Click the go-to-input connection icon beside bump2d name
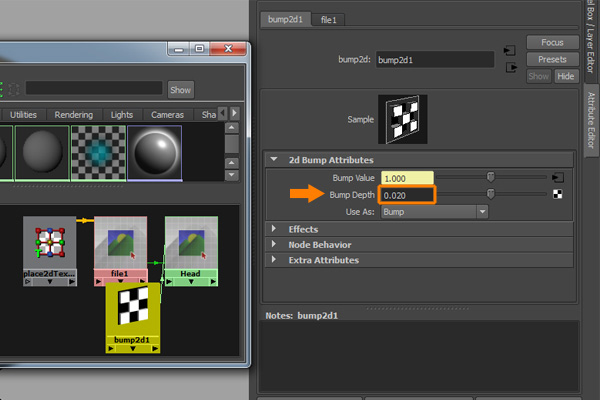The width and height of the screenshot is (600, 400). [509, 49]
